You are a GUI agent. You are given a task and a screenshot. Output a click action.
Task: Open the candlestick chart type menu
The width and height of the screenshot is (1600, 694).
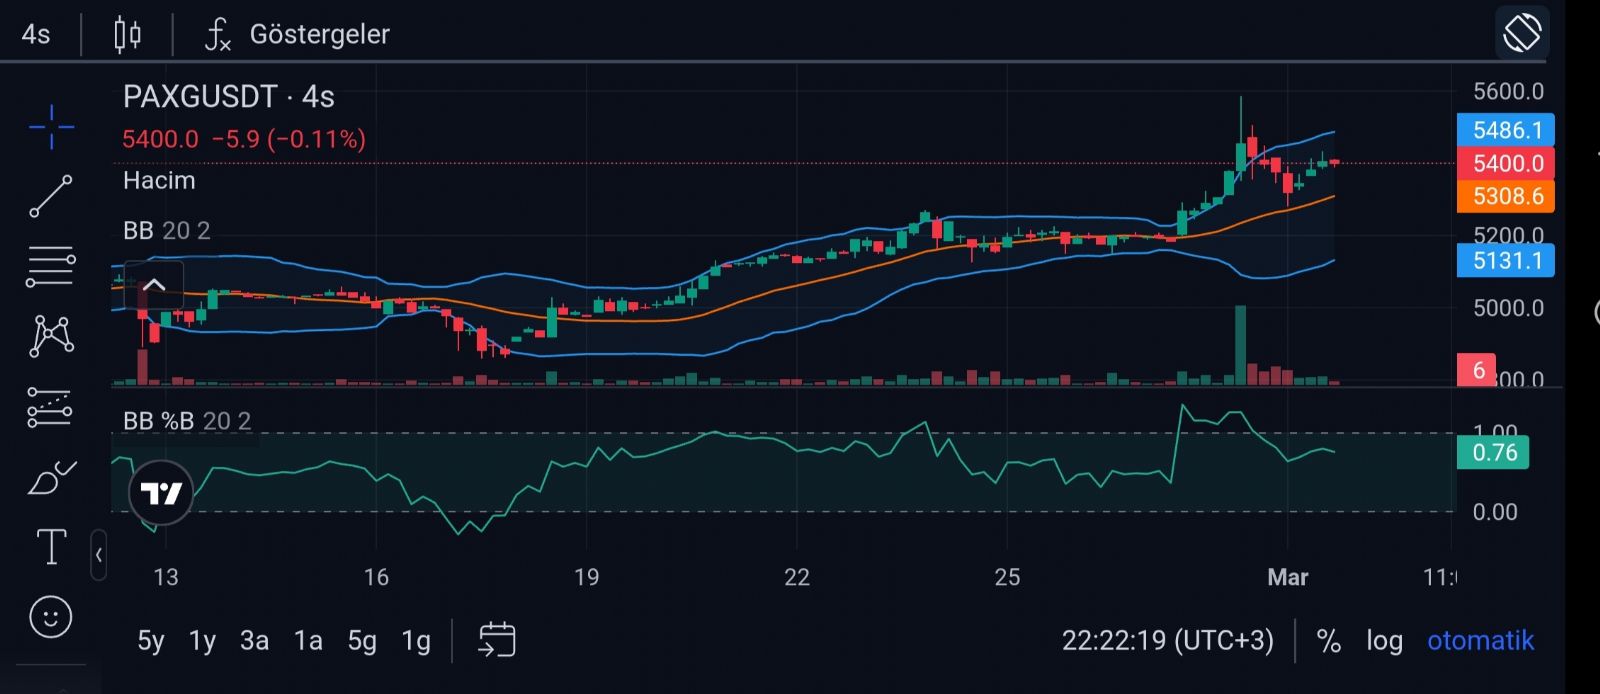pyautogui.click(x=127, y=34)
